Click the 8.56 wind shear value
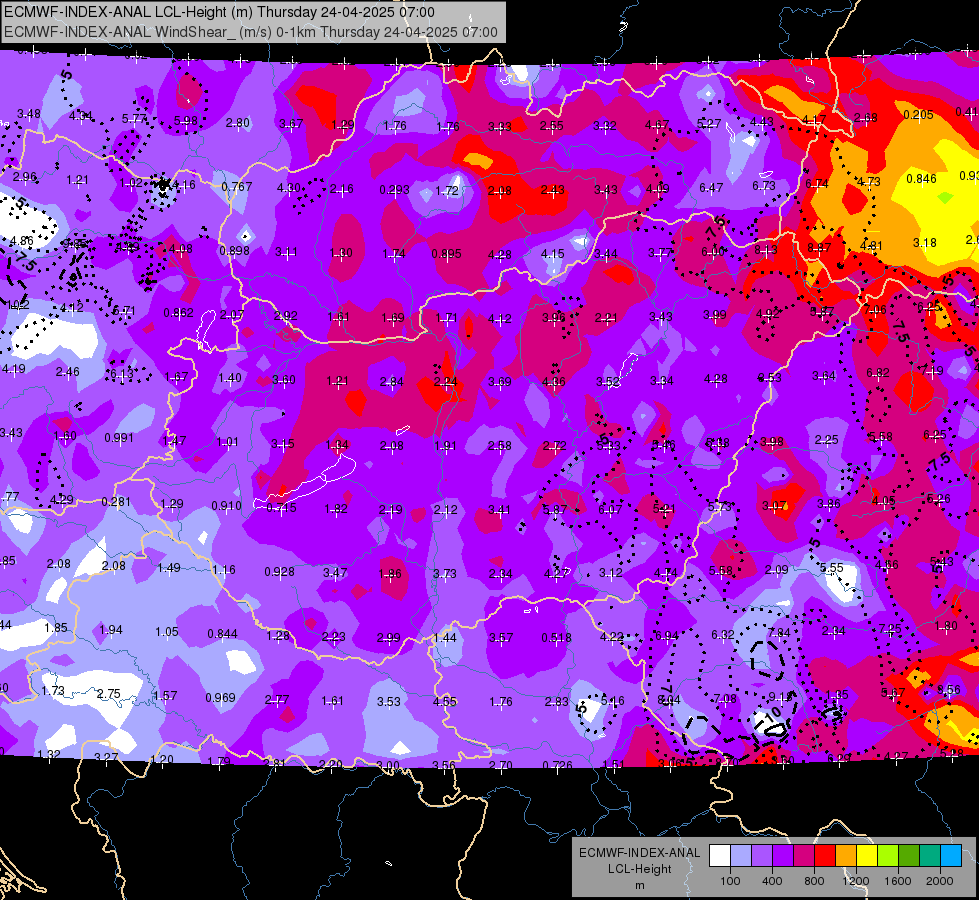This screenshot has height=900, width=979. [x=949, y=690]
